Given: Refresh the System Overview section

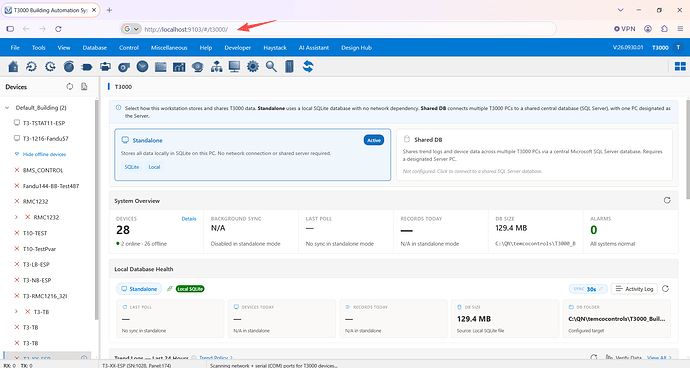Looking at the screenshot, I should [x=667, y=200].
